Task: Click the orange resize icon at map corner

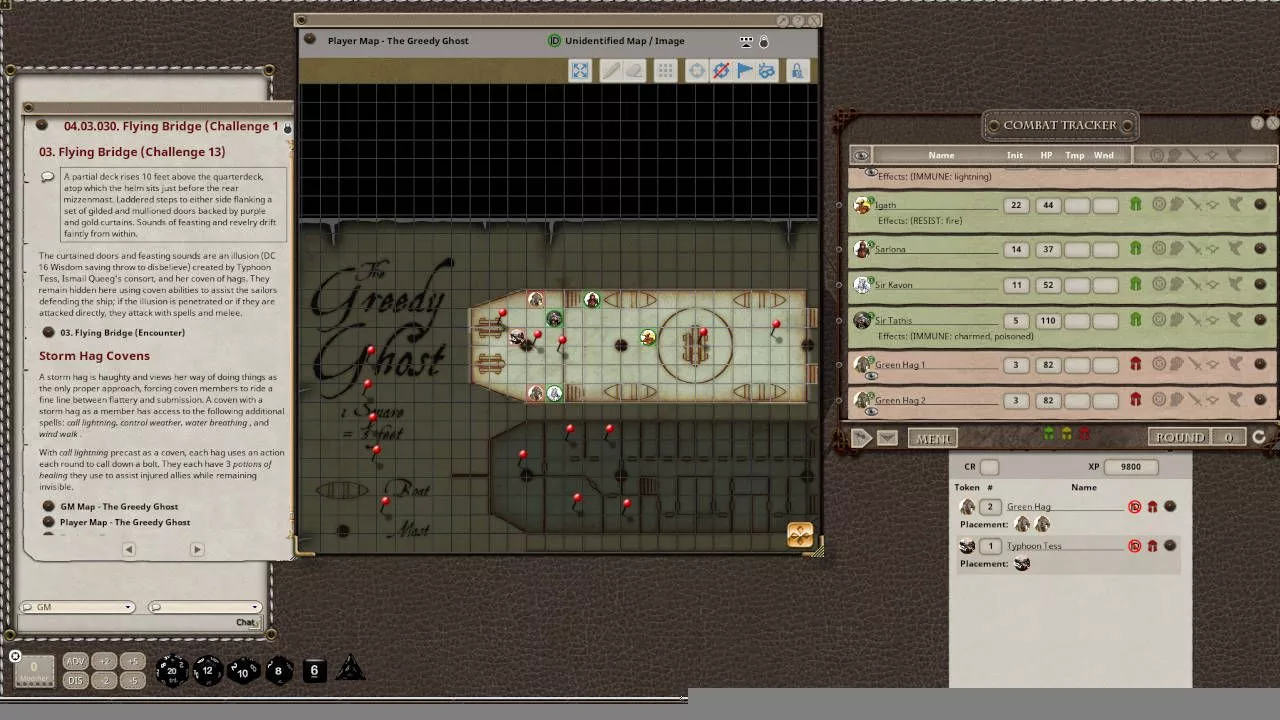Action: [800, 535]
